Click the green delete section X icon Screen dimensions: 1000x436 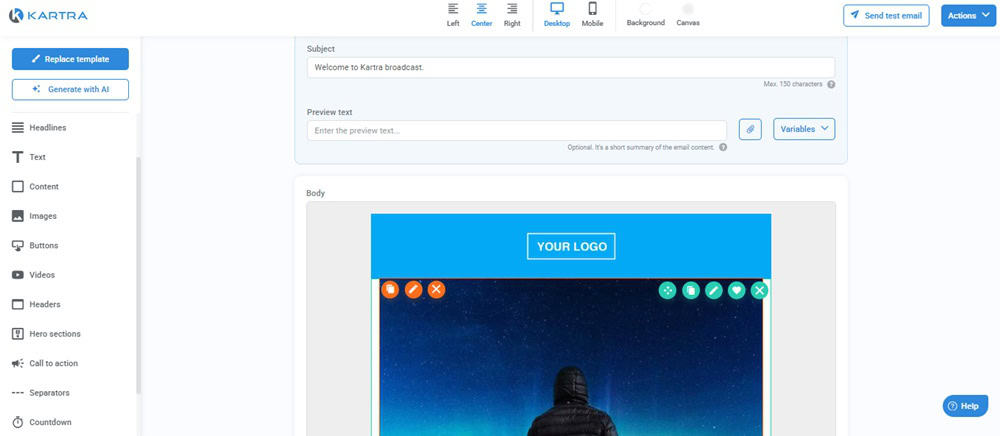click(x=760, y=291)
